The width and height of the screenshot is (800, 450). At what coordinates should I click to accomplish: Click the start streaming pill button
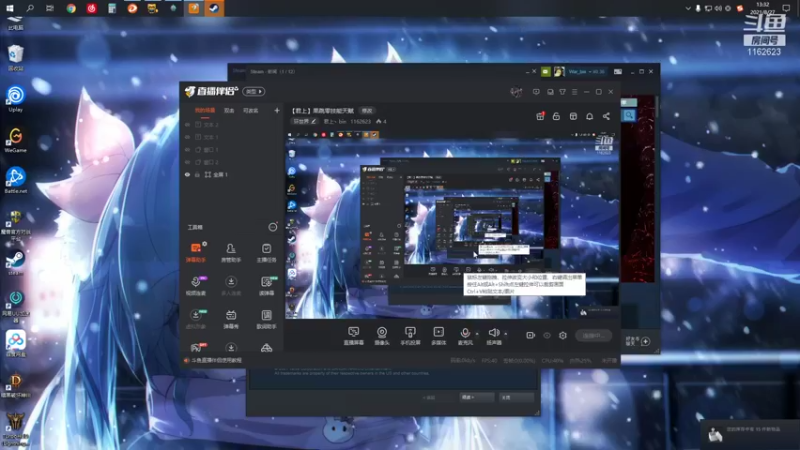(x=593, y=335)
